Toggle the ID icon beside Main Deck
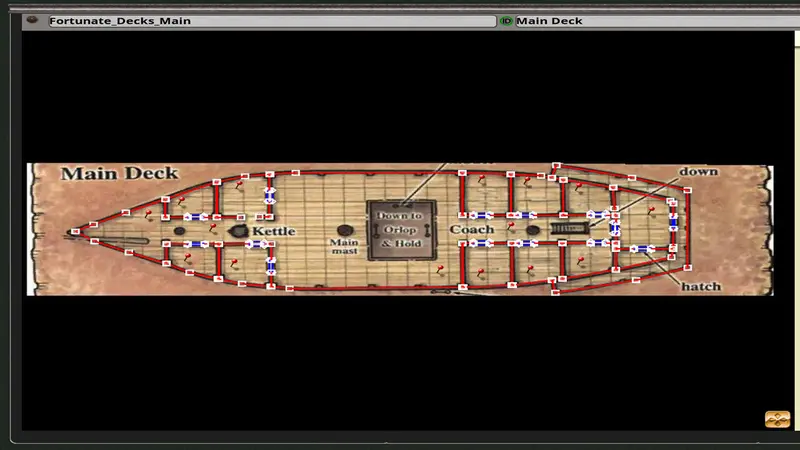The height and width of the screenshot is (450, 800). pos(506,21)
